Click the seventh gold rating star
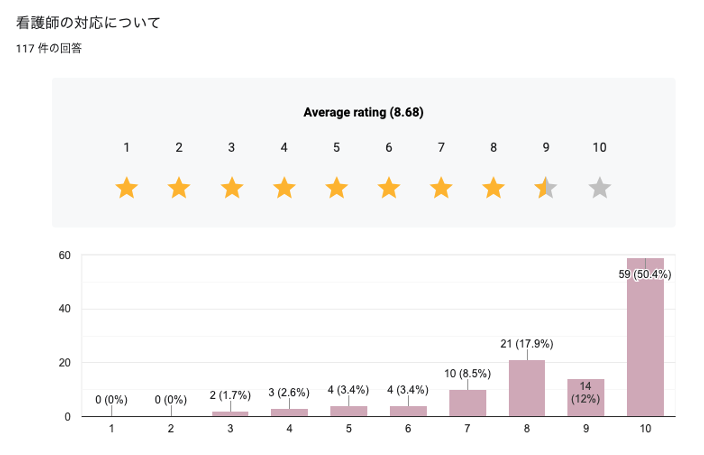The width and height of the screenshot is (704, 455). [441, 187]
